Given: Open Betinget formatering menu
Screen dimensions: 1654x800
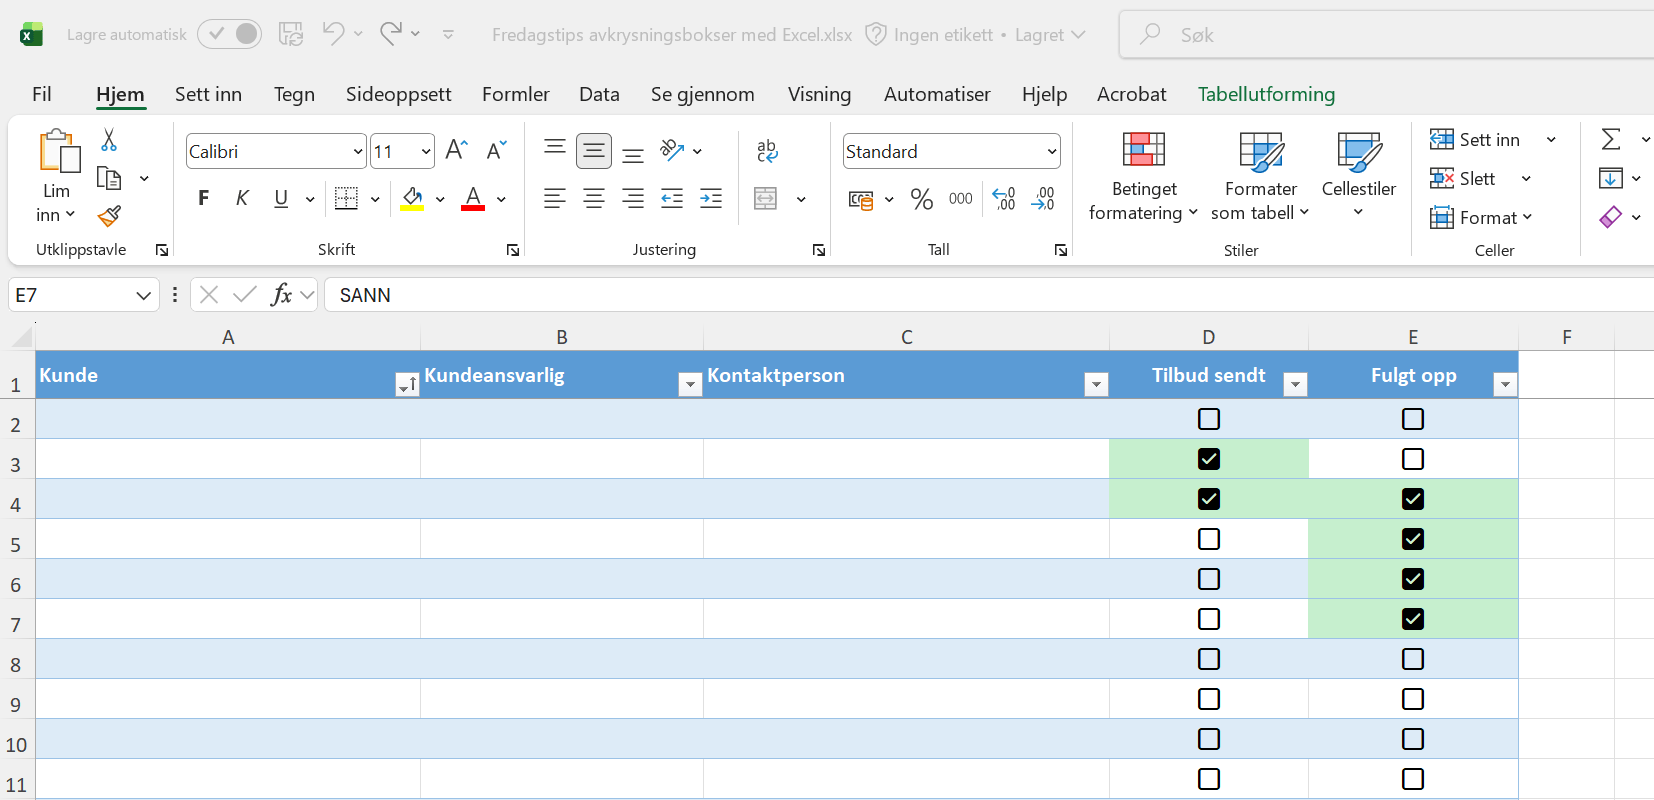Looking at the screenshot, I should point(1144,176).
